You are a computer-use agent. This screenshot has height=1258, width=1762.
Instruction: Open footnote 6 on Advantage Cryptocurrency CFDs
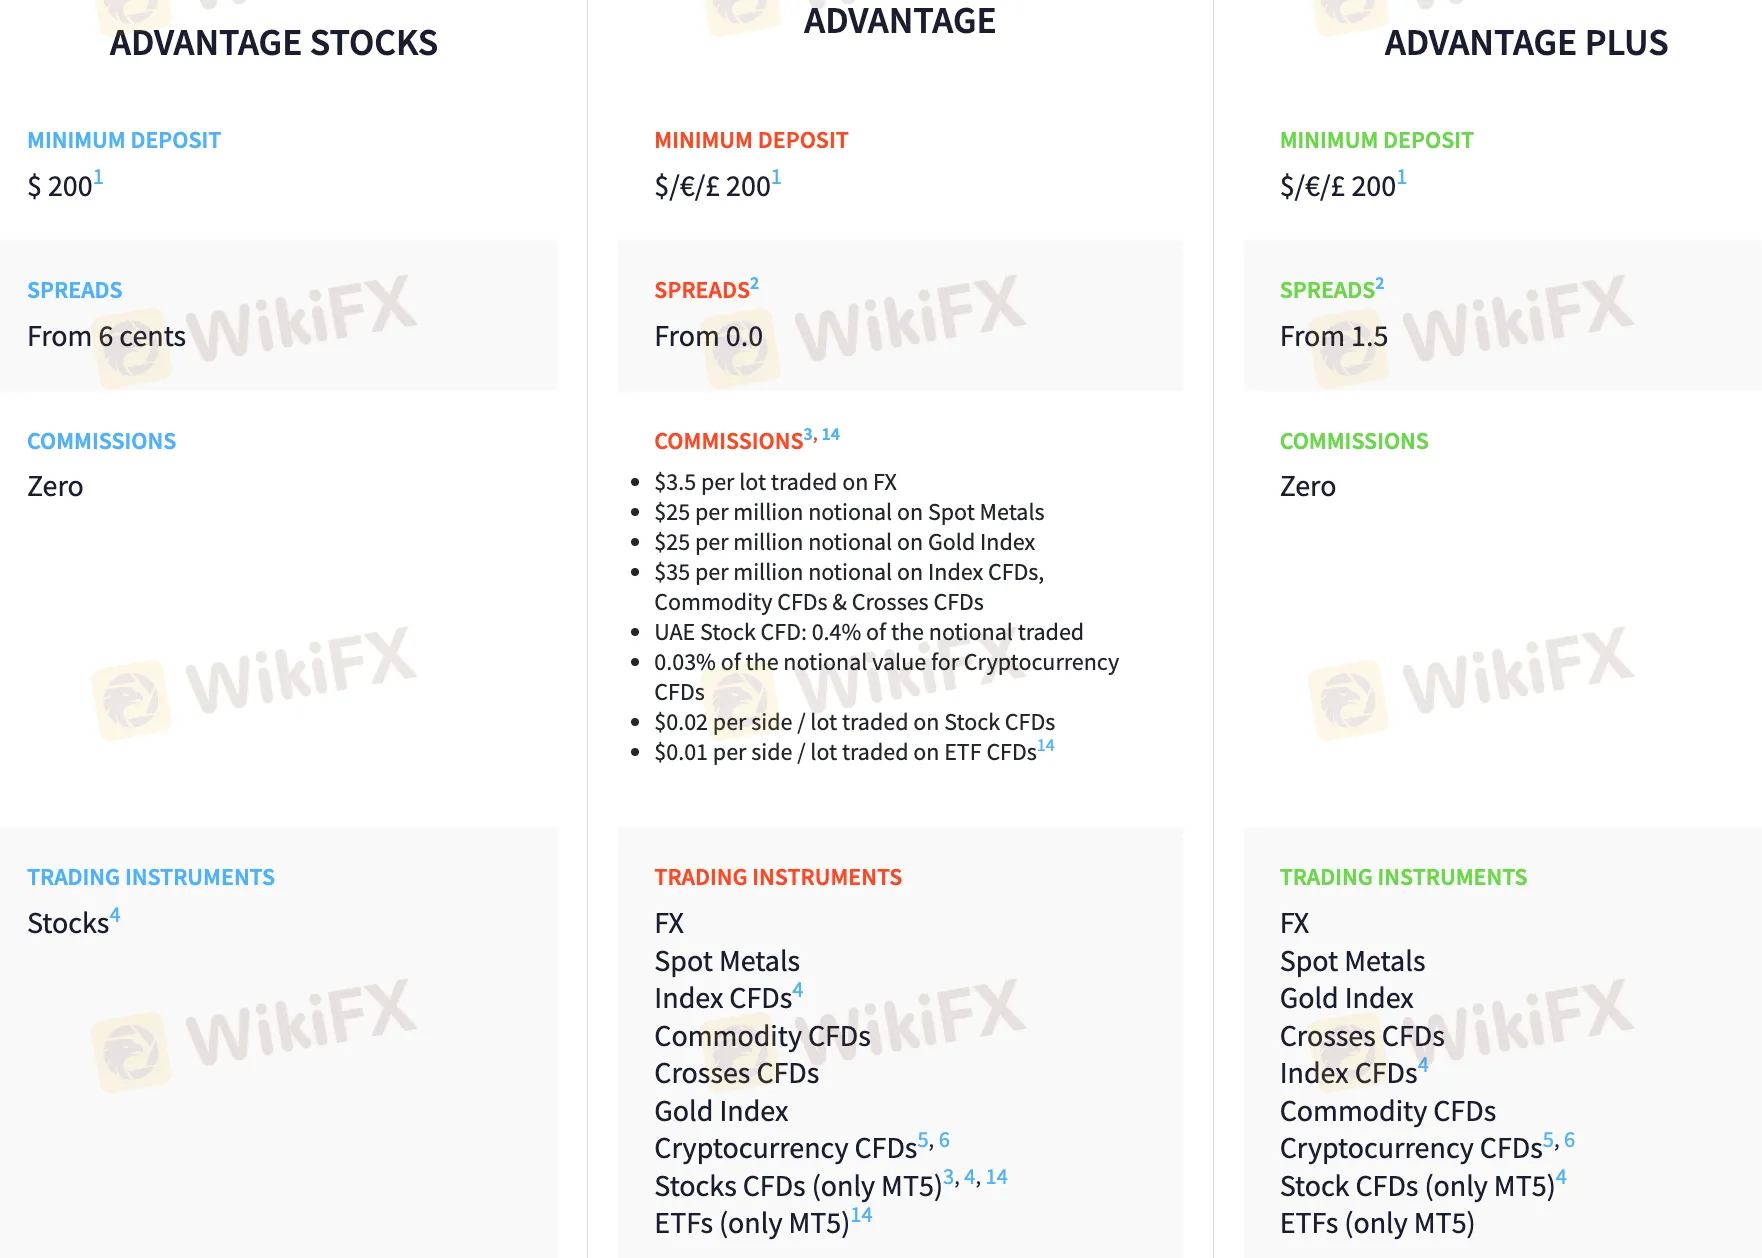pos(944,1140)
